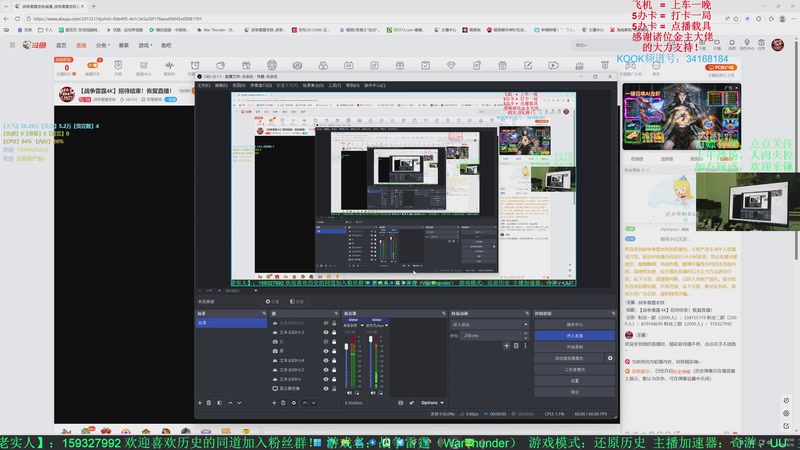
Task: Pop out the Audio Mixer dock icon
Action: (443, 313)
